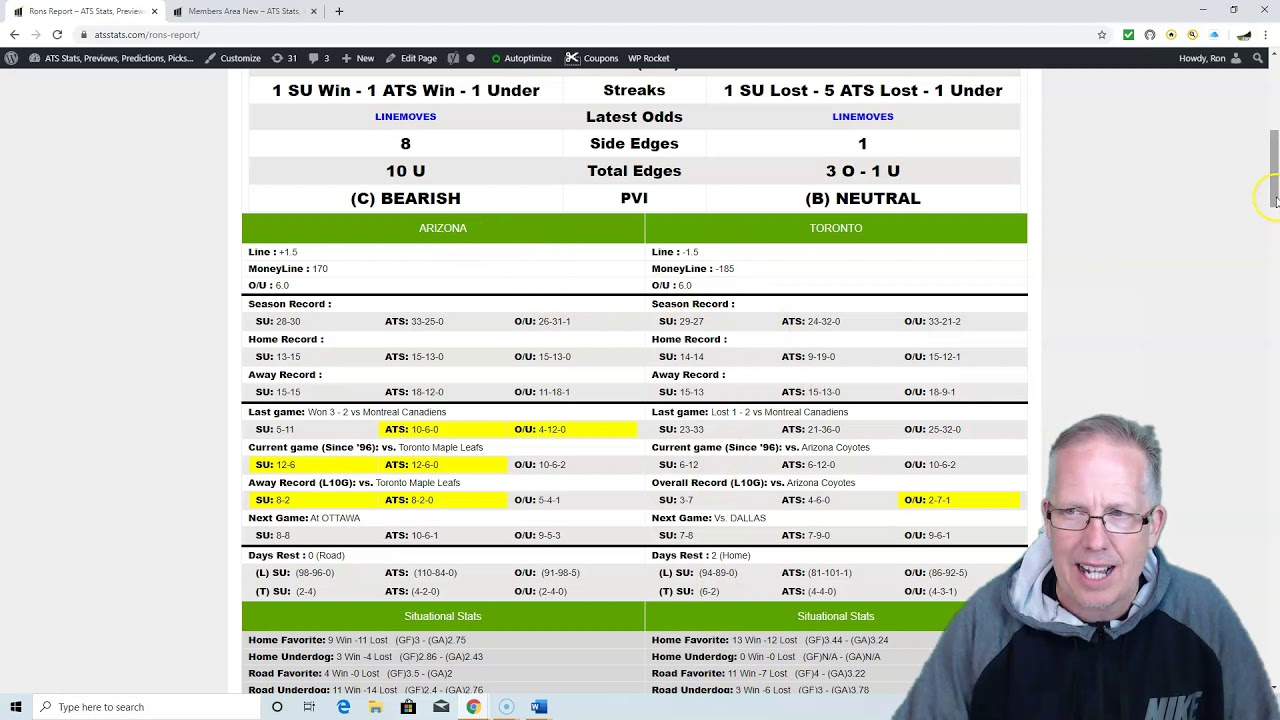Close the Members Area New tab

(313, 11)
